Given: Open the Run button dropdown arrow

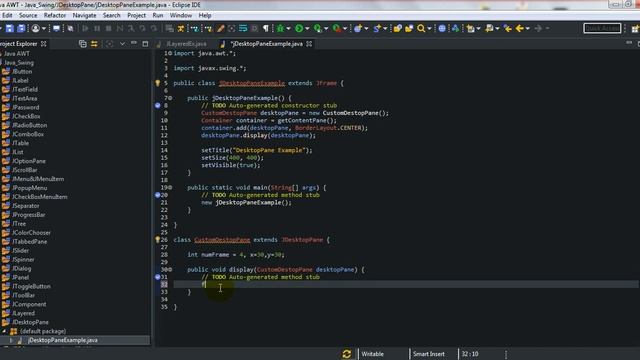Looking at the screenshot, I should pyautogui.click(x=307, y=28).
